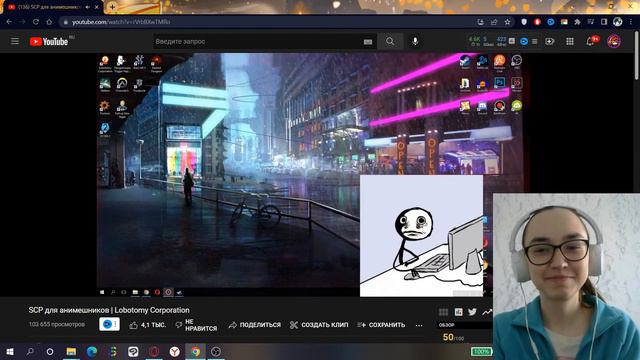Create a clip with "Создать клип"
This screenshot has height=360, width=640.
click(x=319, y=325)
